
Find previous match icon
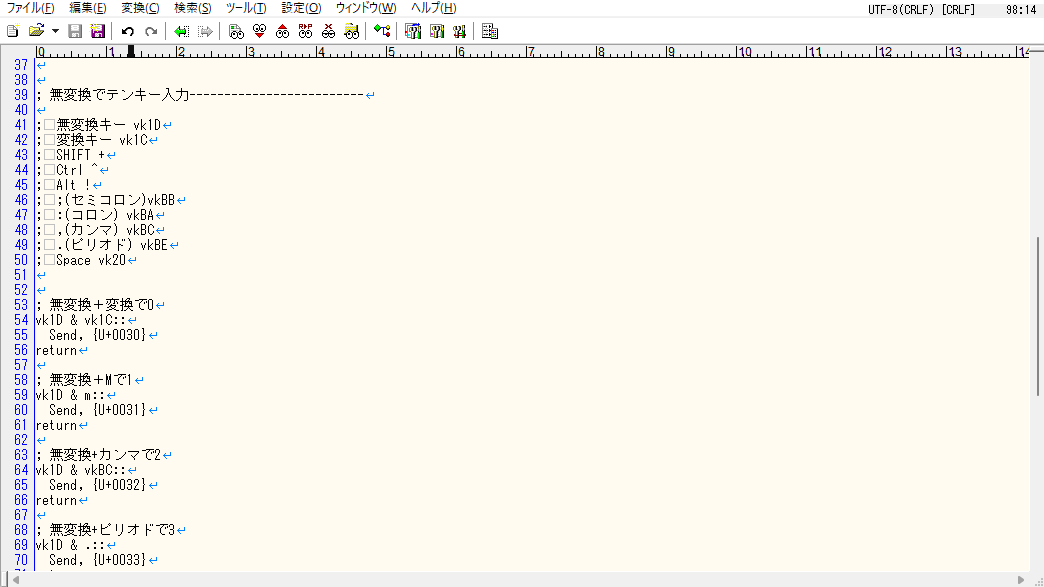click(282, 31)
